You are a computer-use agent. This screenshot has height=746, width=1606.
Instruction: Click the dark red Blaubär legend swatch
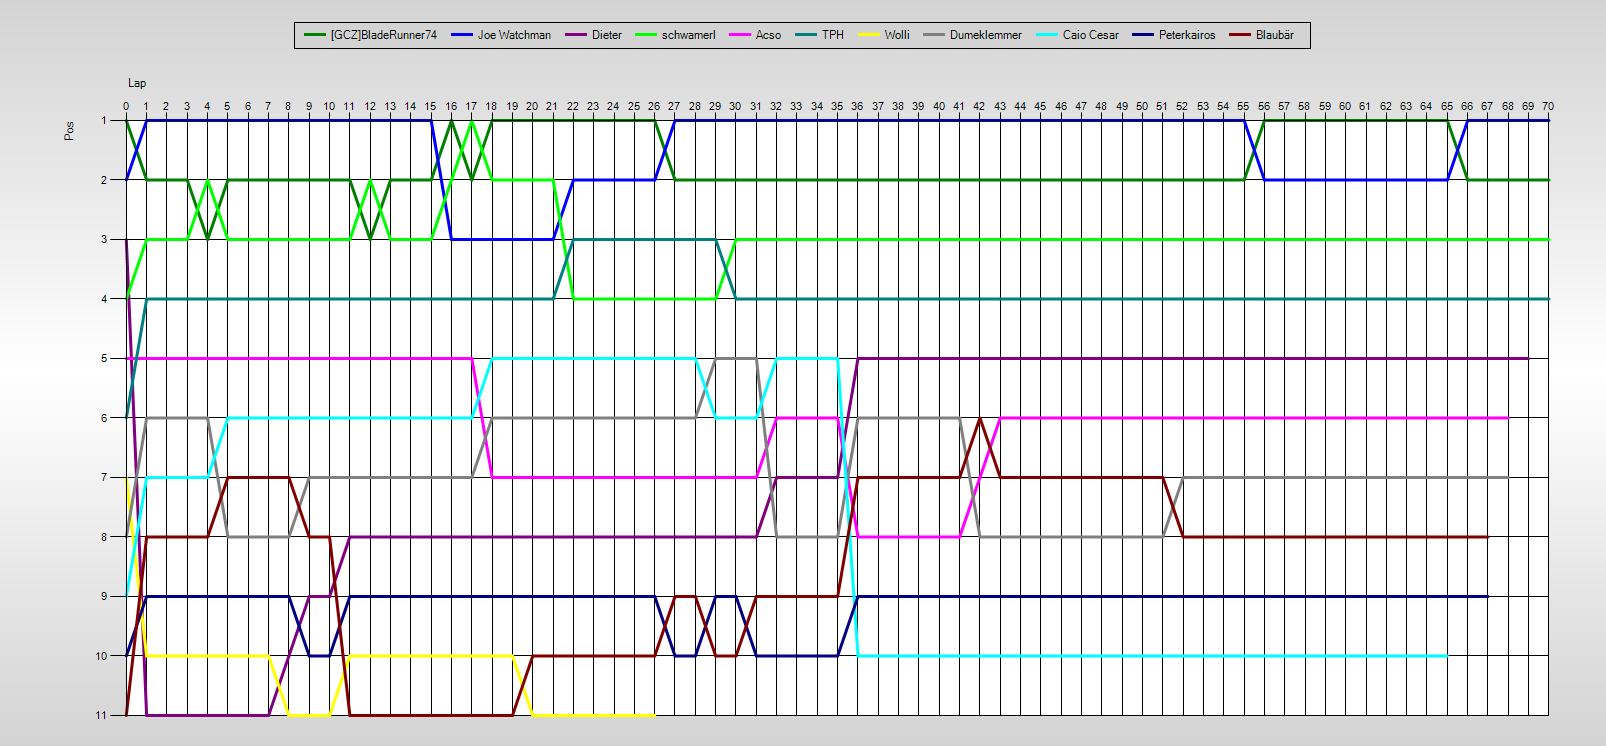[x=1240, y=35]
